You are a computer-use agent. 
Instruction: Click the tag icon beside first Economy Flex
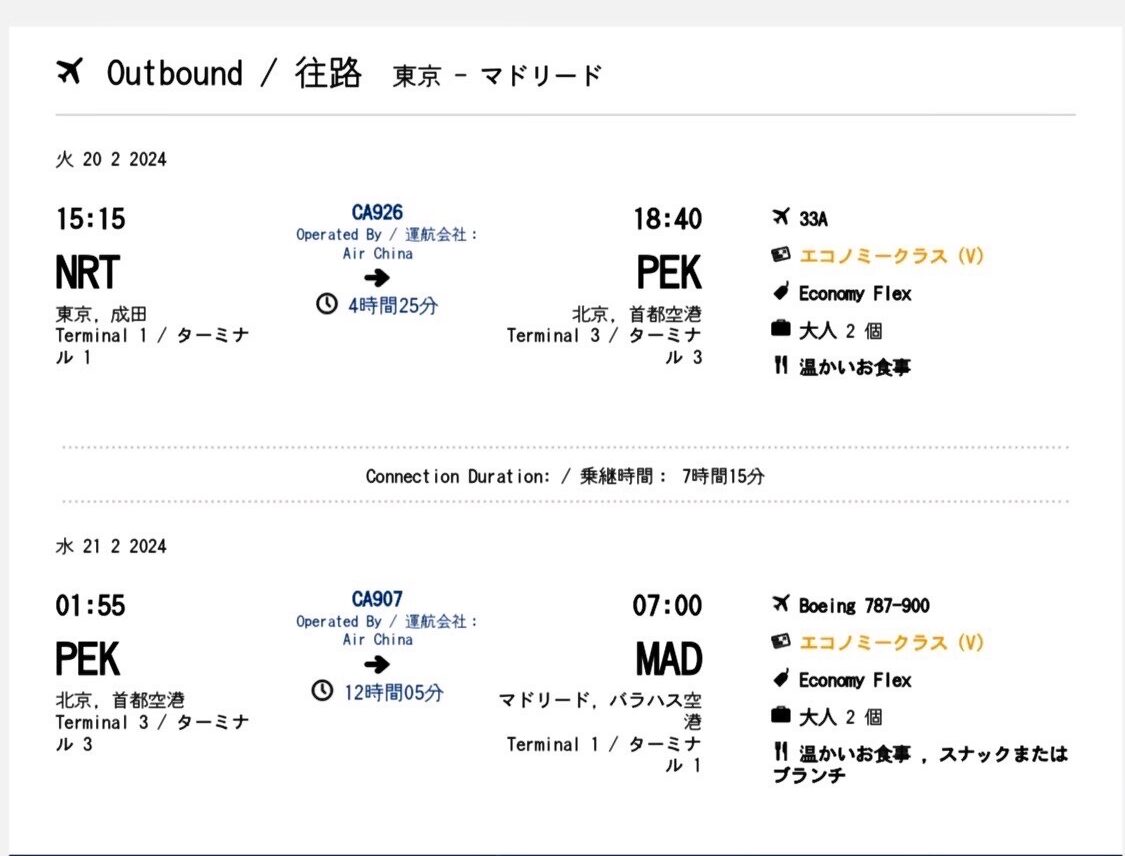[x=781, y=293]
